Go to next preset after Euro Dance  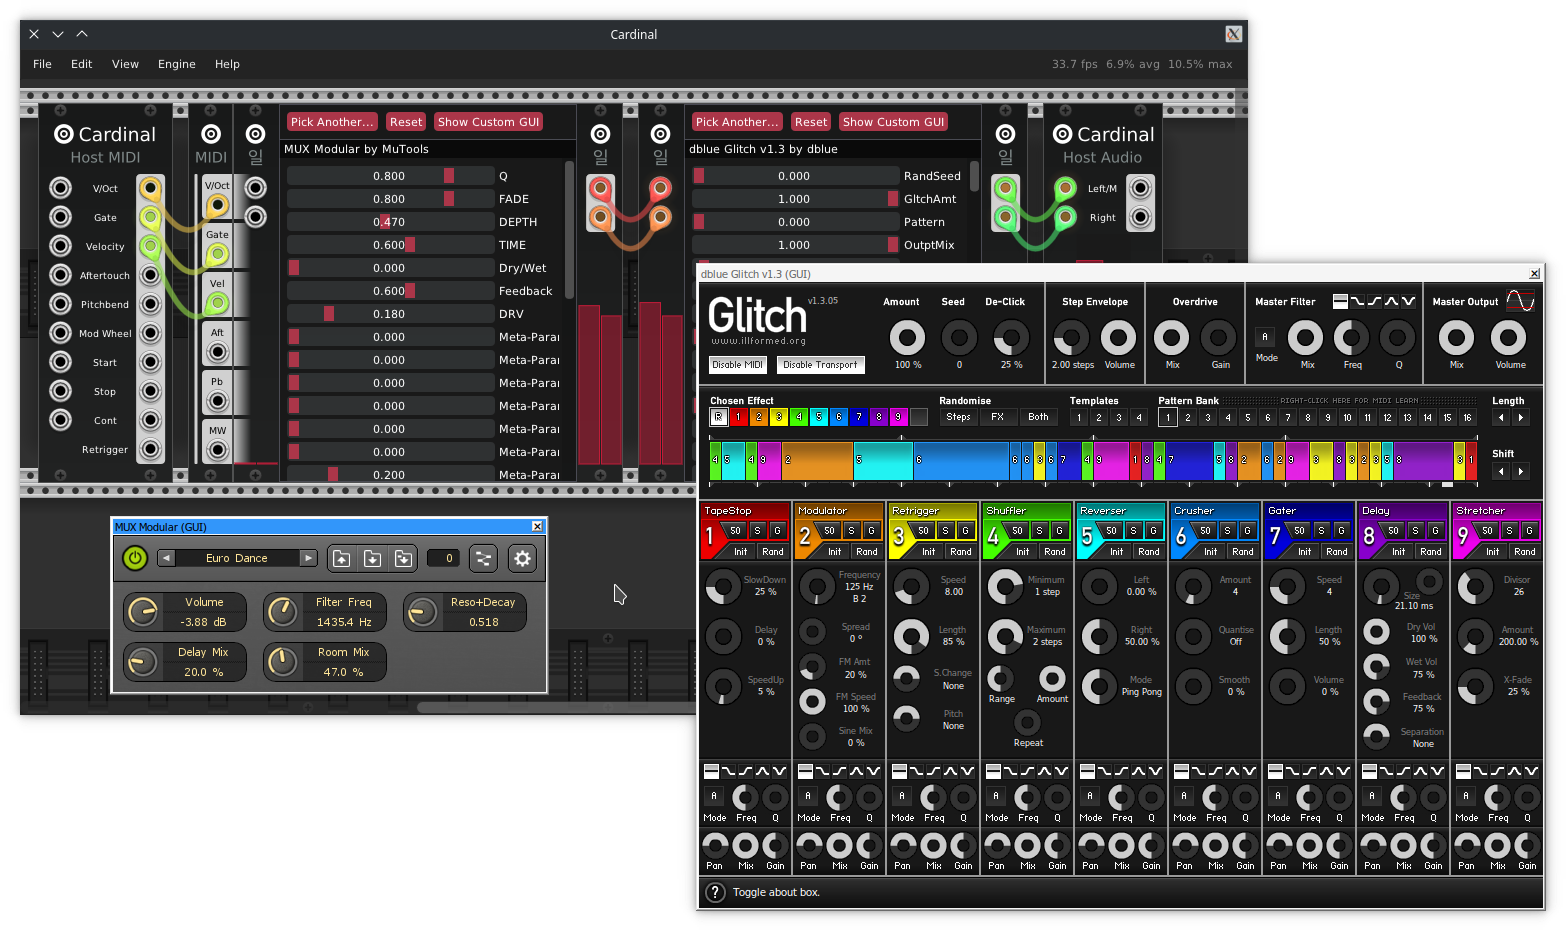pos(308,558)
